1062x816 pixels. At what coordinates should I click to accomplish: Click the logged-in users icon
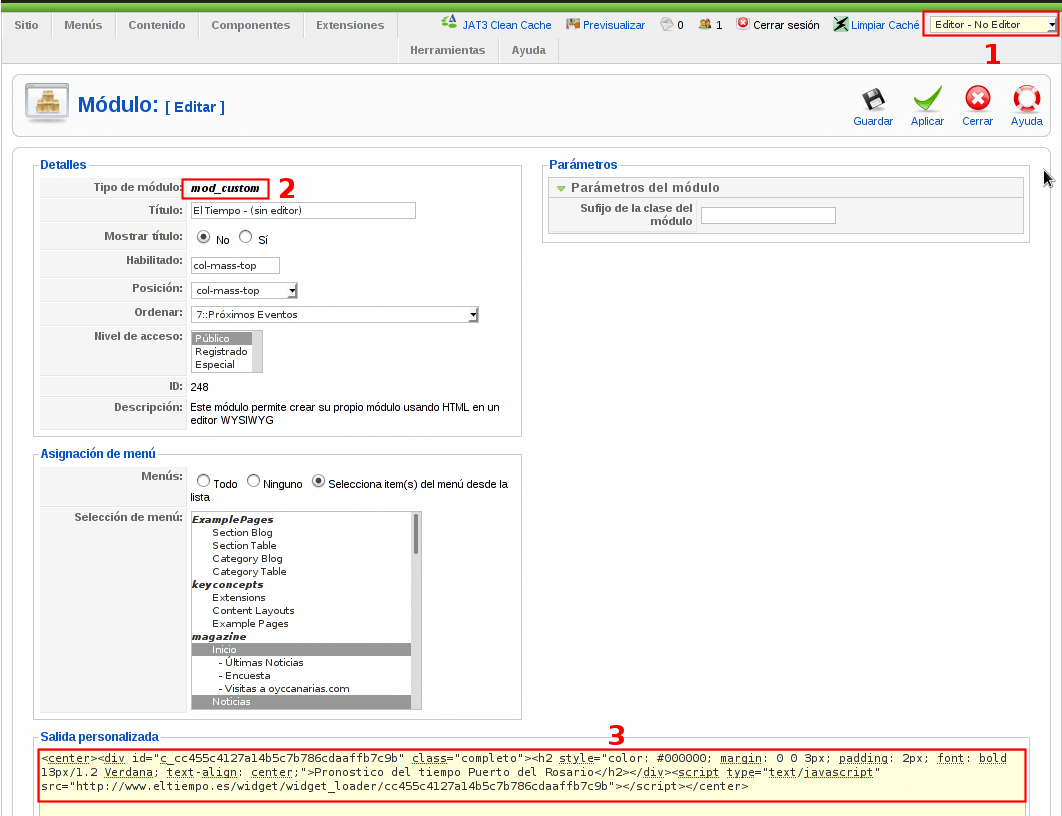(x=705, y=24)
